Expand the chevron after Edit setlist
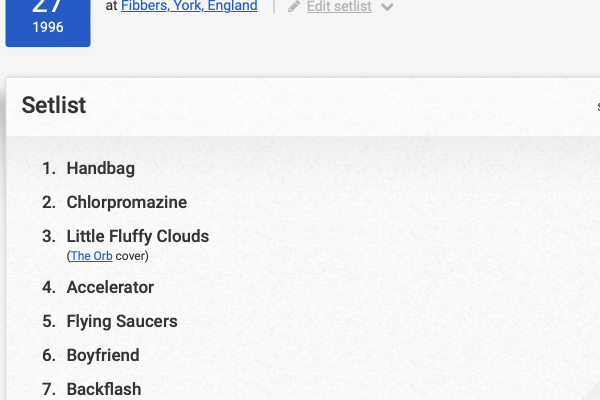The height and width of the screenshot is (400, 600). [x=387, y=8]
